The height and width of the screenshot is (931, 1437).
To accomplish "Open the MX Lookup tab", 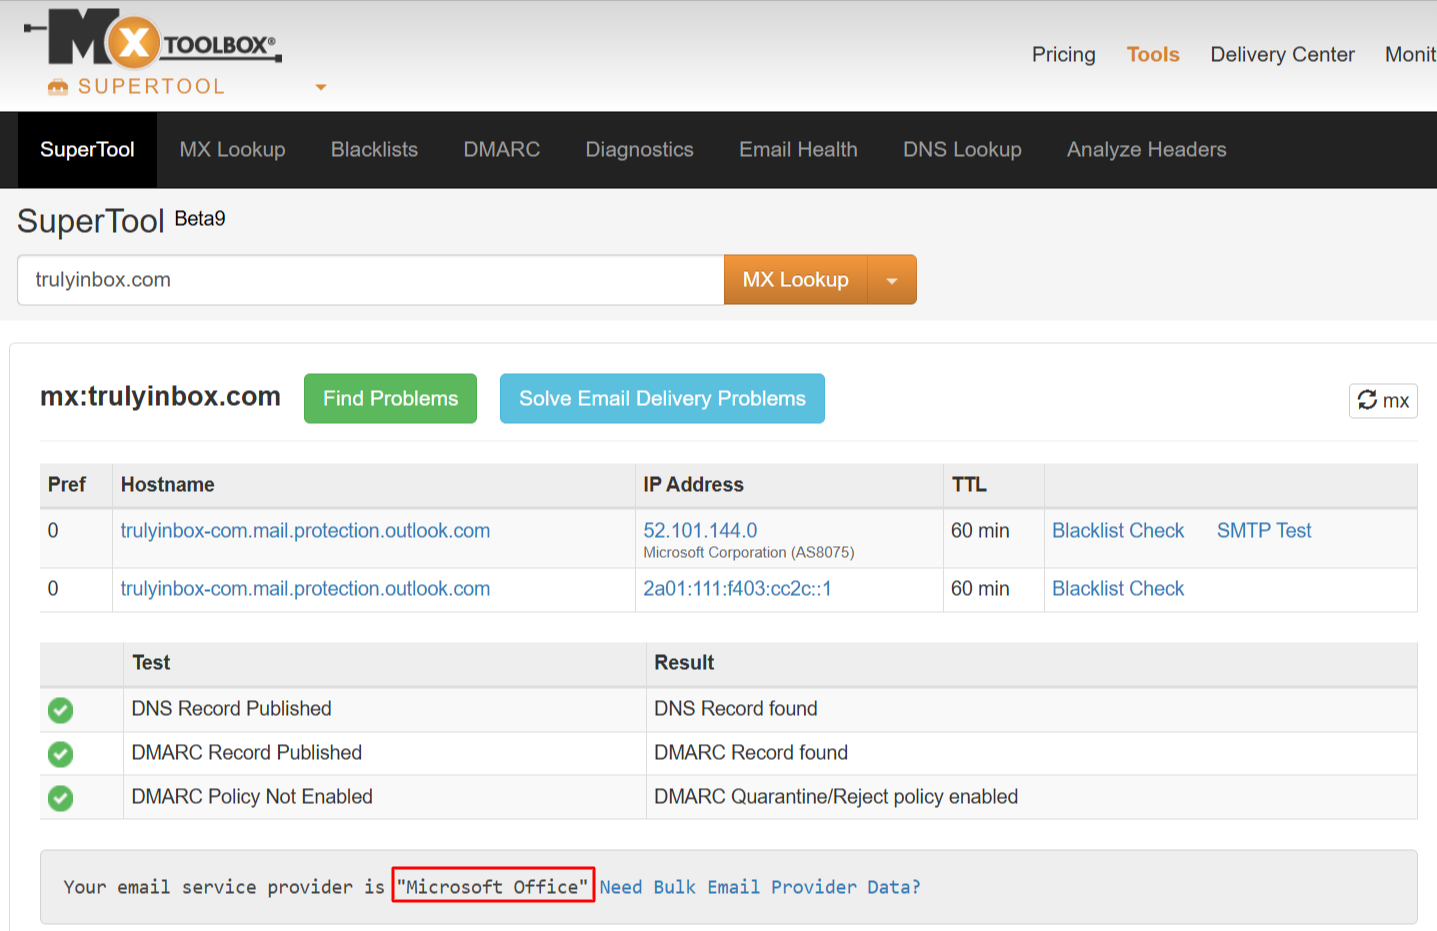I will [x=233, y=150].
